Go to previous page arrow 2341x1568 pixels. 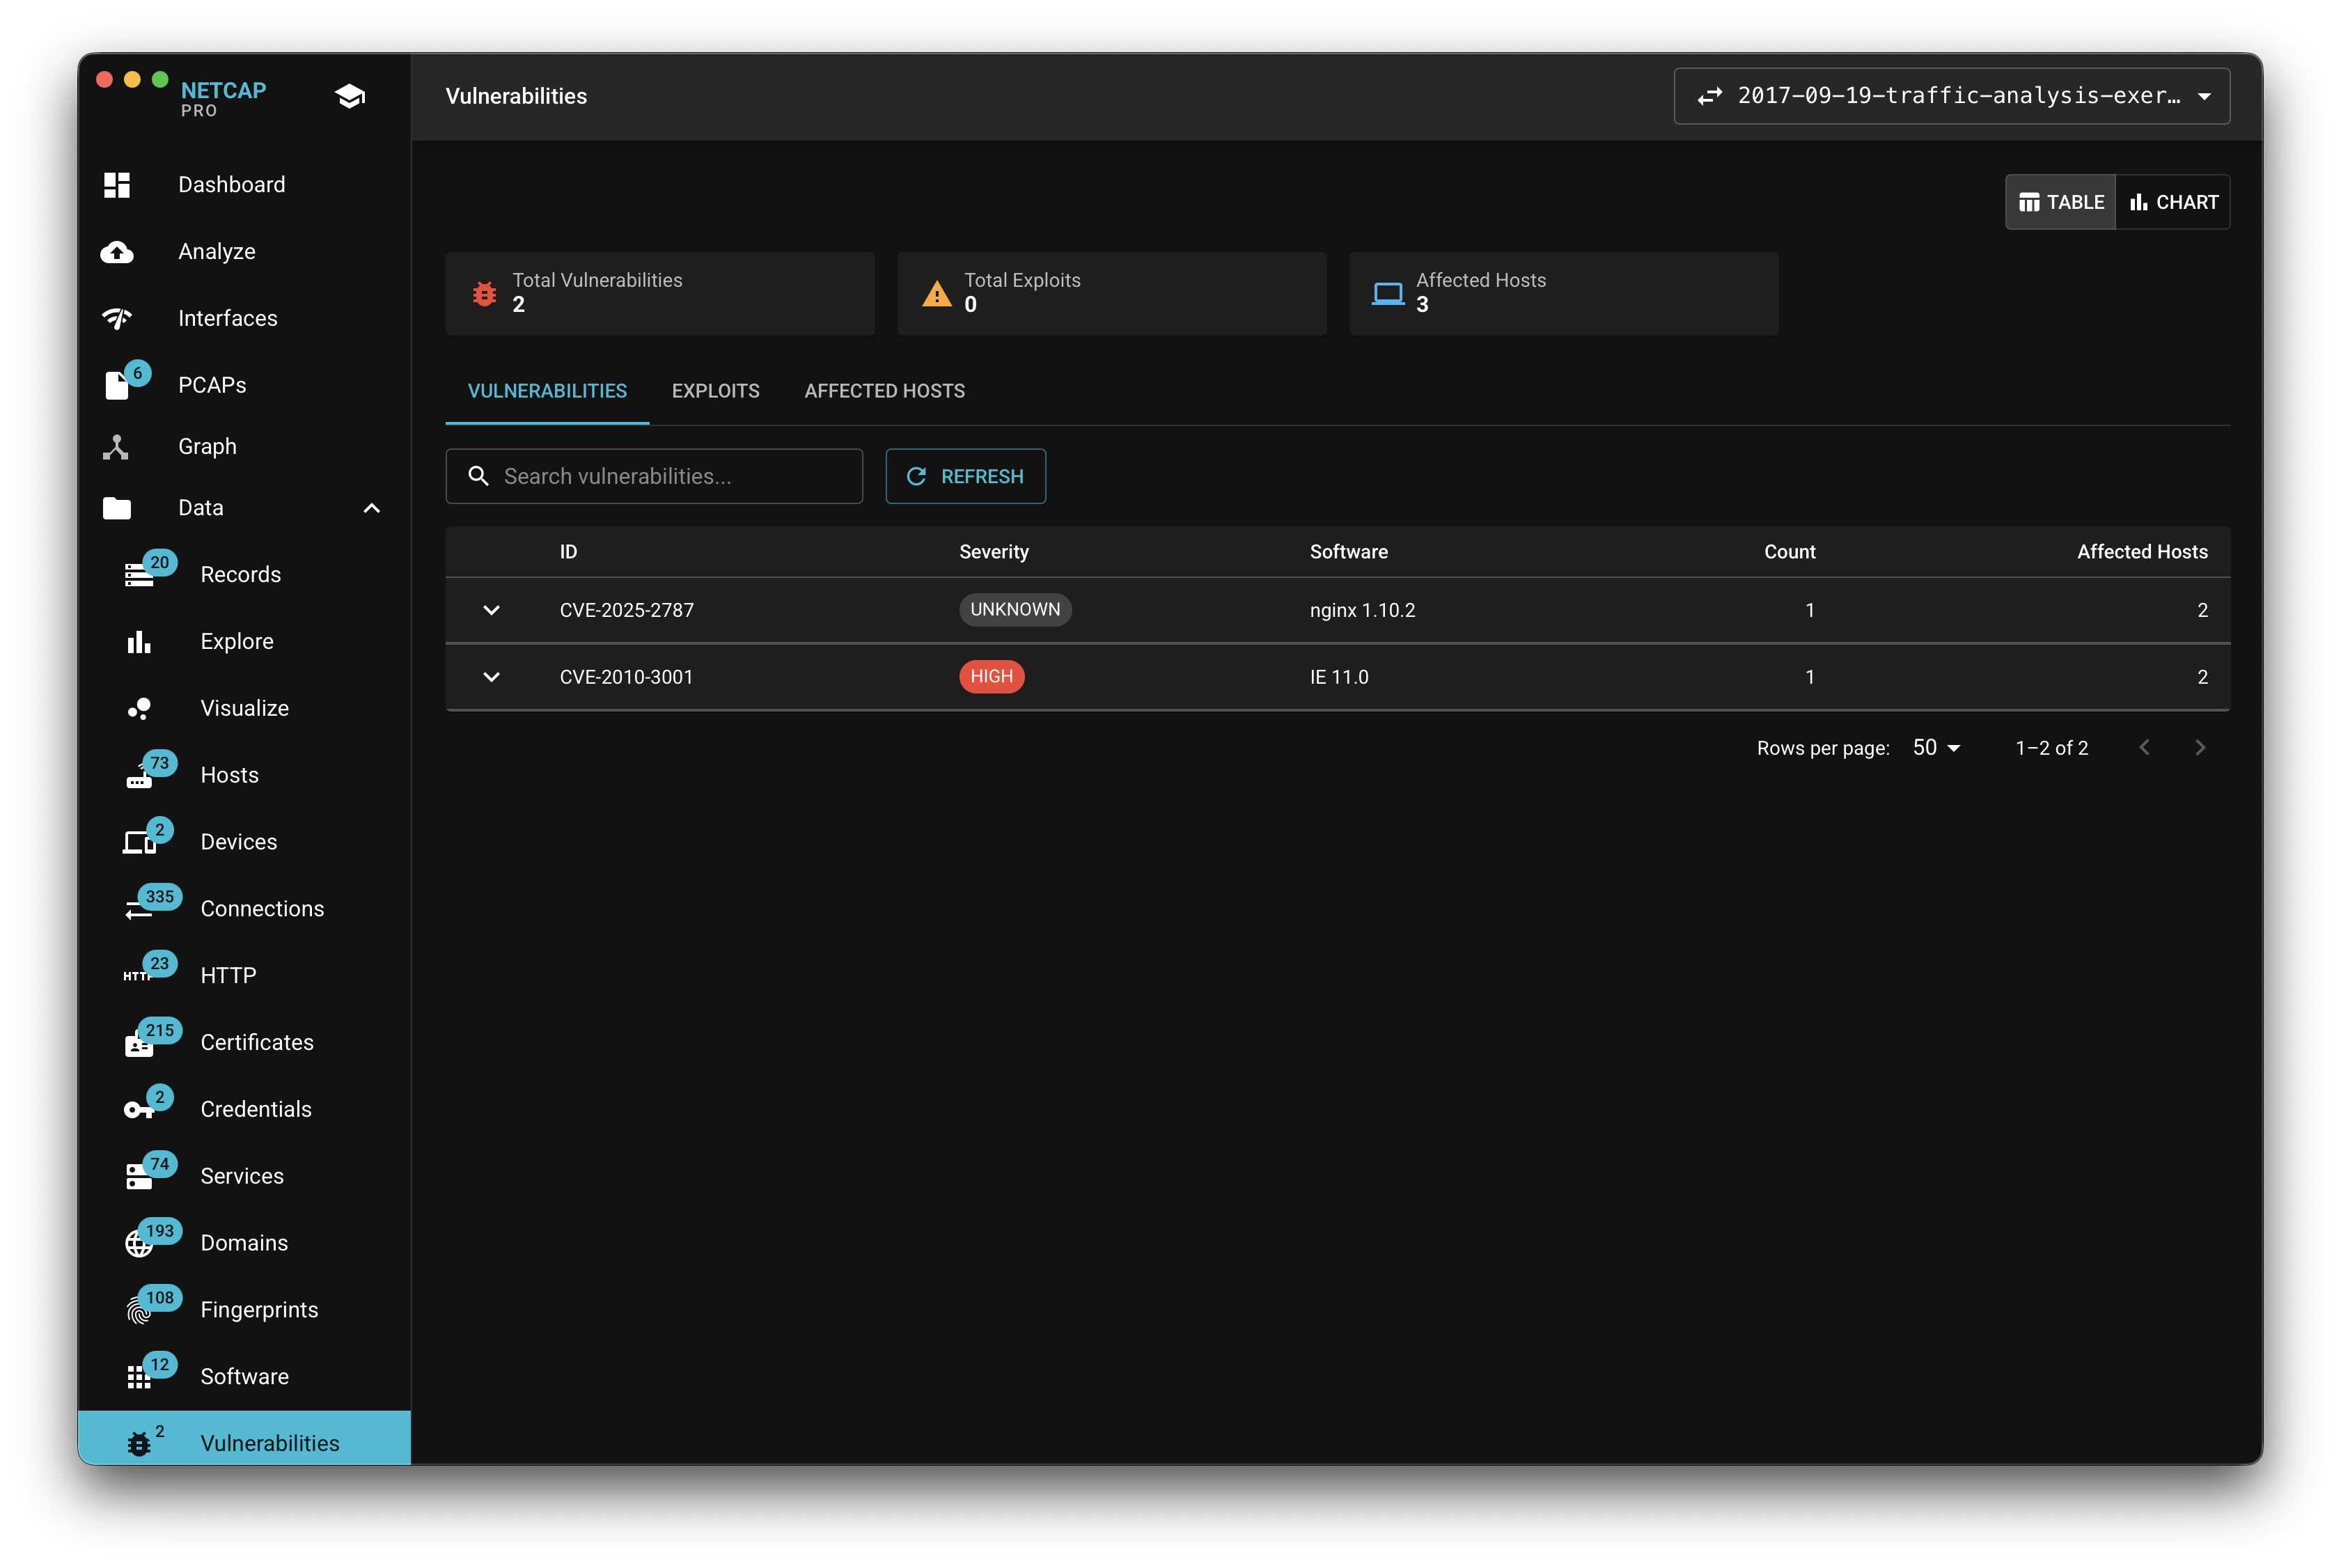click(2144, 747)
